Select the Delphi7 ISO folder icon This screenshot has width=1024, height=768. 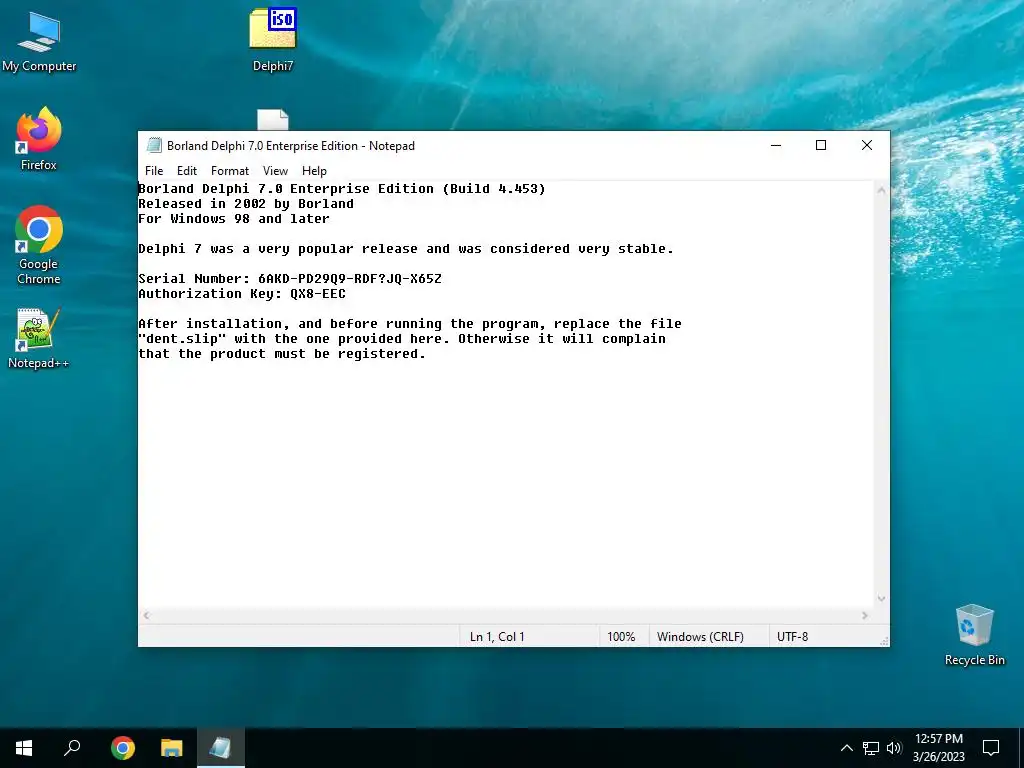273,39
